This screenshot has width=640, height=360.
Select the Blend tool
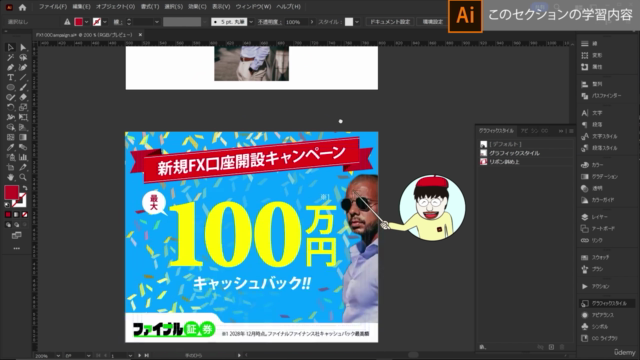[x=23, y=147]
